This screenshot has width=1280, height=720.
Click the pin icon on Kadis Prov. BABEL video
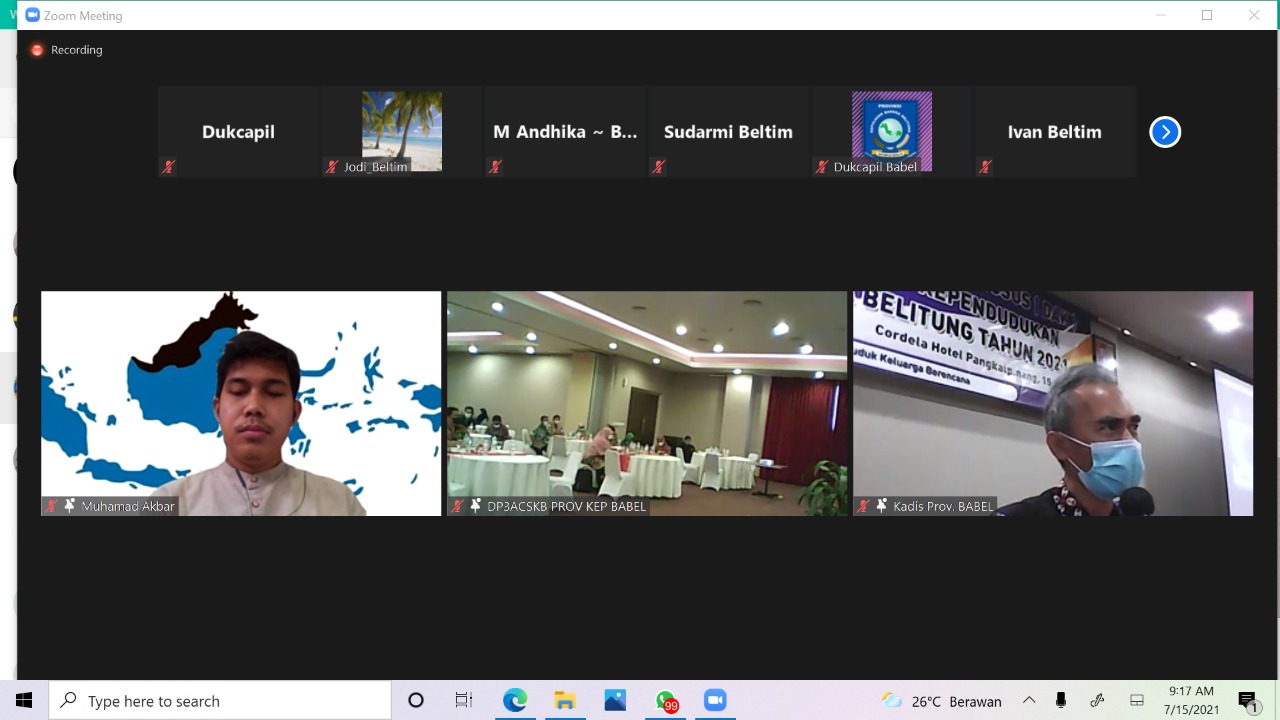pyautogui.click(x=881, y=506)
